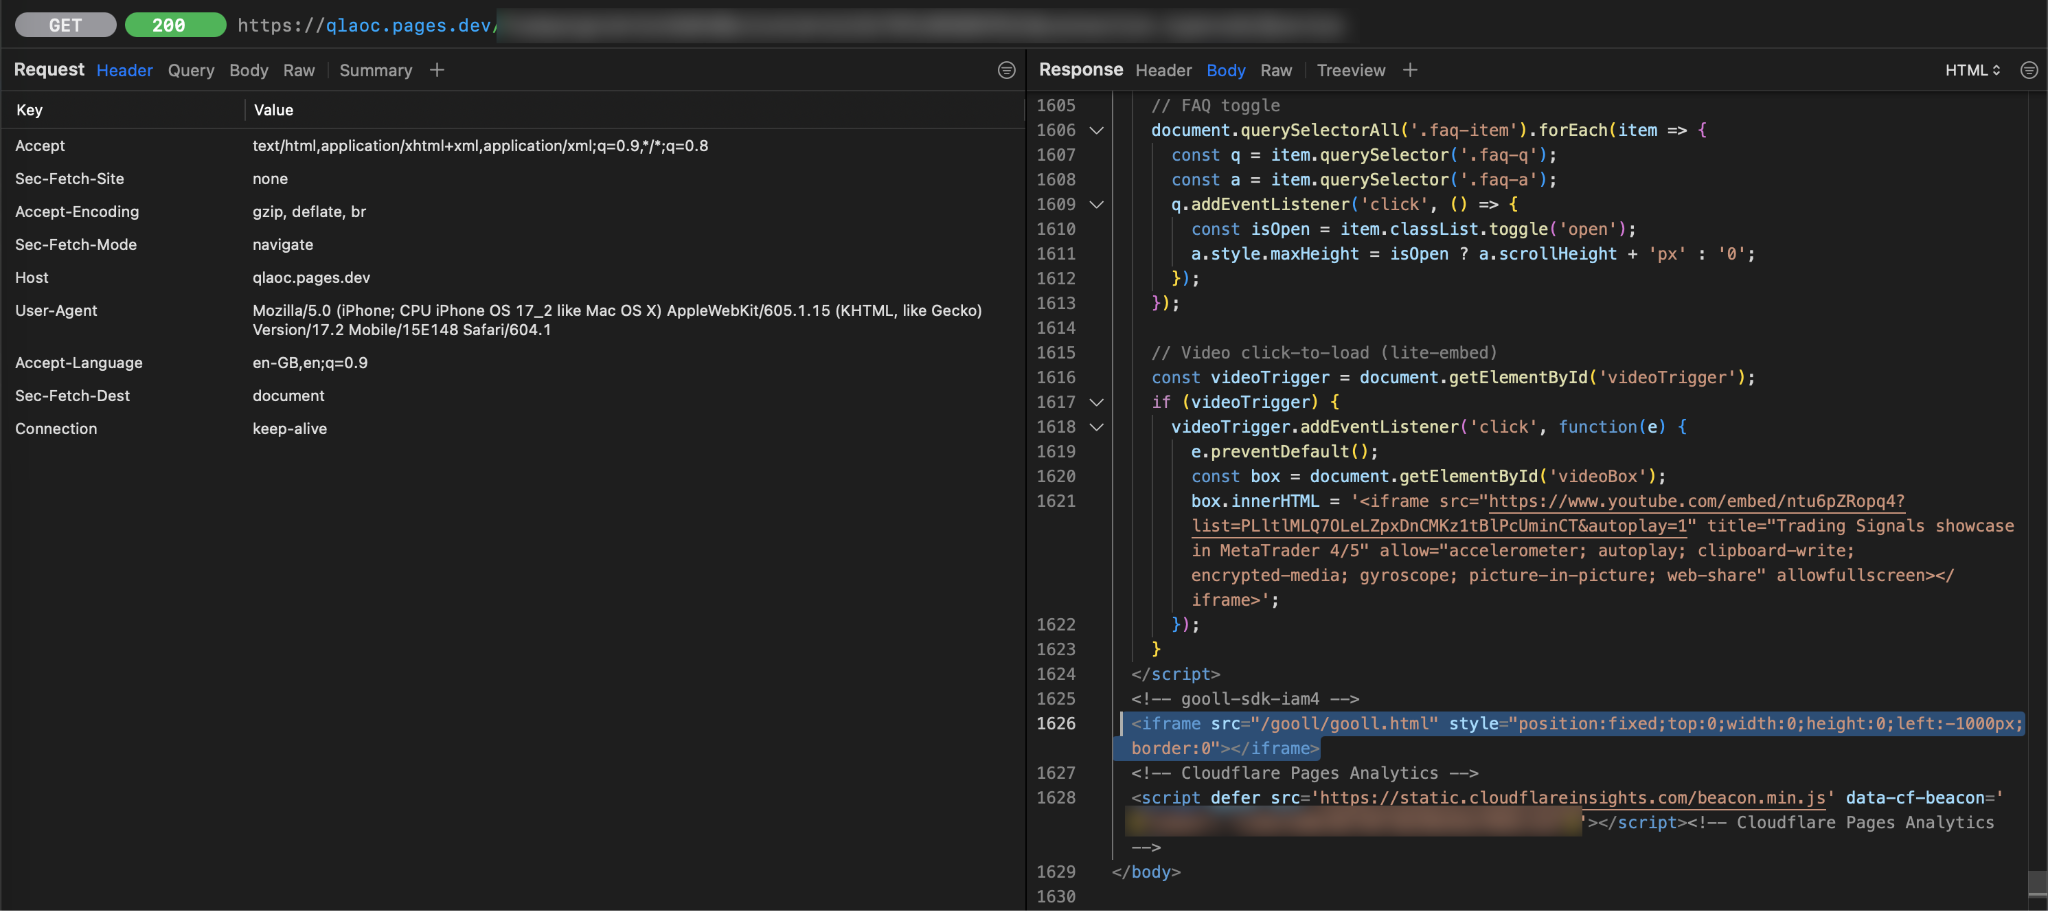Viewport: 2048px width, 911px height.
Task: Click the 'Video click-to-load' comment line
Action: pyautogui.click(x=1324, y=353)
